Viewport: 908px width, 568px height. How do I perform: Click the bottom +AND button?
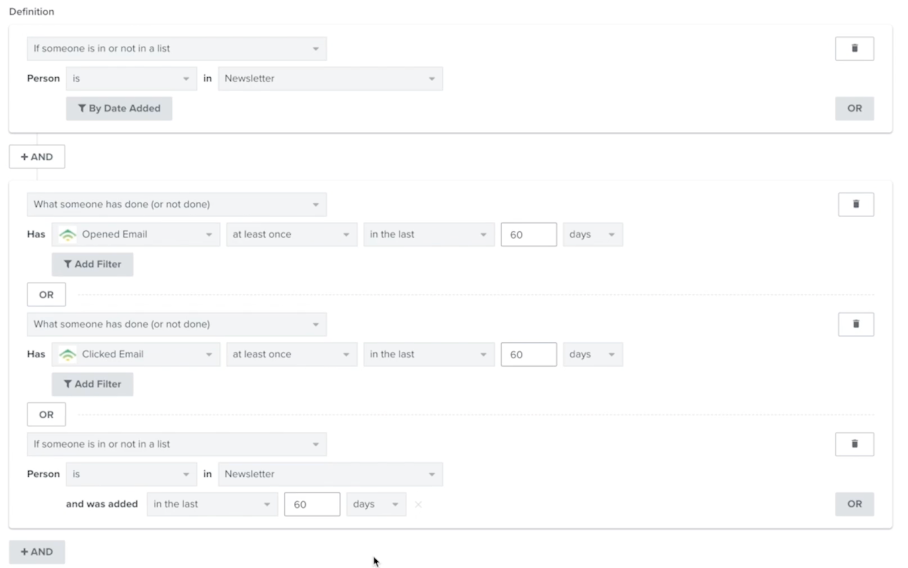click(37, 552)
